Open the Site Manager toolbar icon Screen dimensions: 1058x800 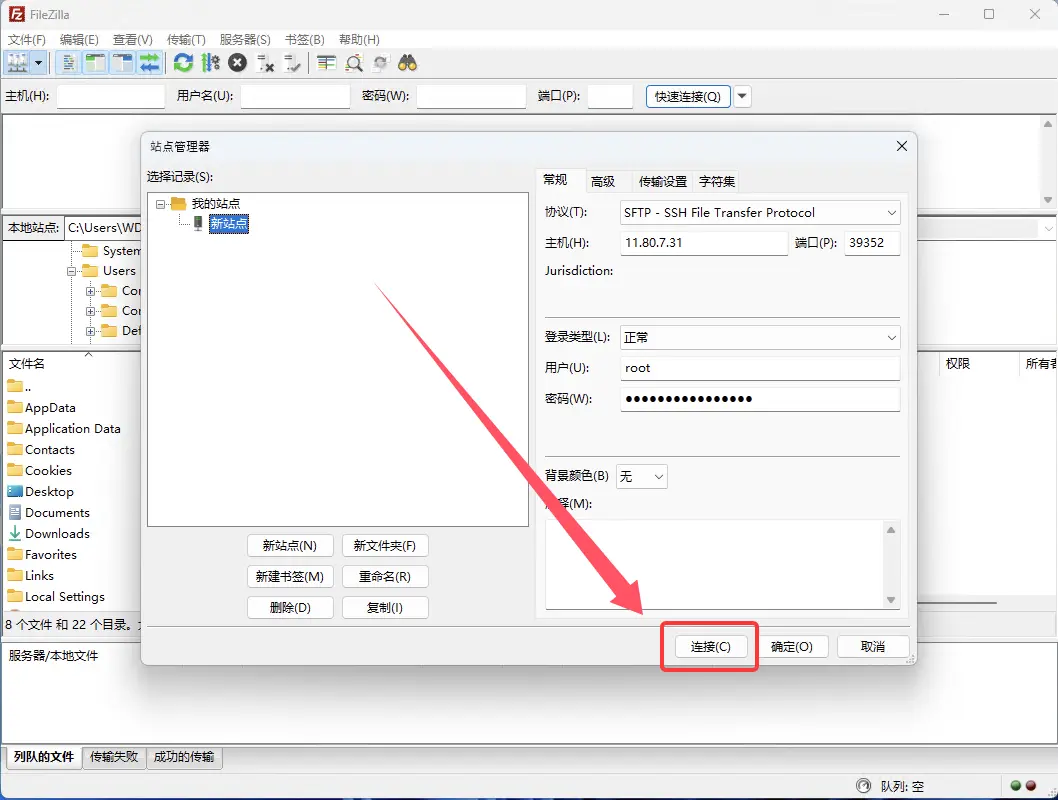(18, 63)
